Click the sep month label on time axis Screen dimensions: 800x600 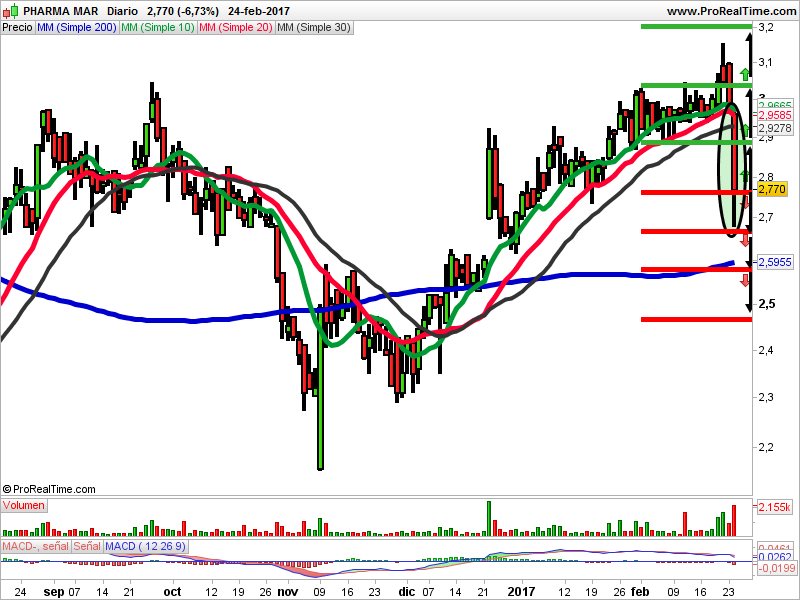[x=54, y=592]
